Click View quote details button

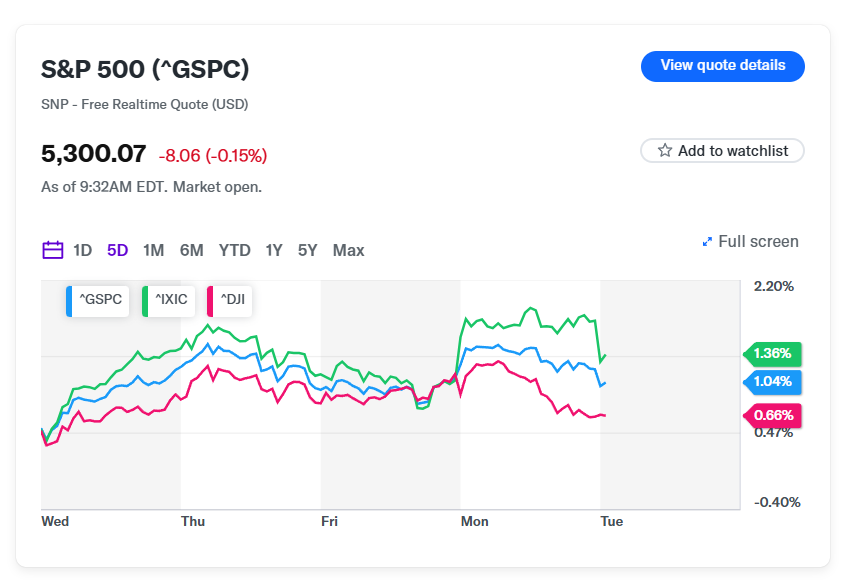point(722,66)
